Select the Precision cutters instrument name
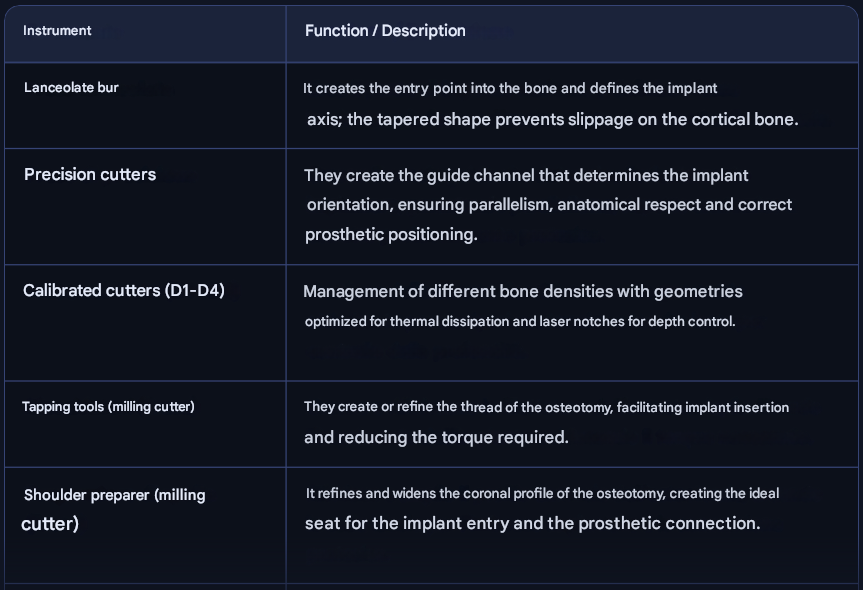Screen dimensions: 863x590 tap(90, 175)
